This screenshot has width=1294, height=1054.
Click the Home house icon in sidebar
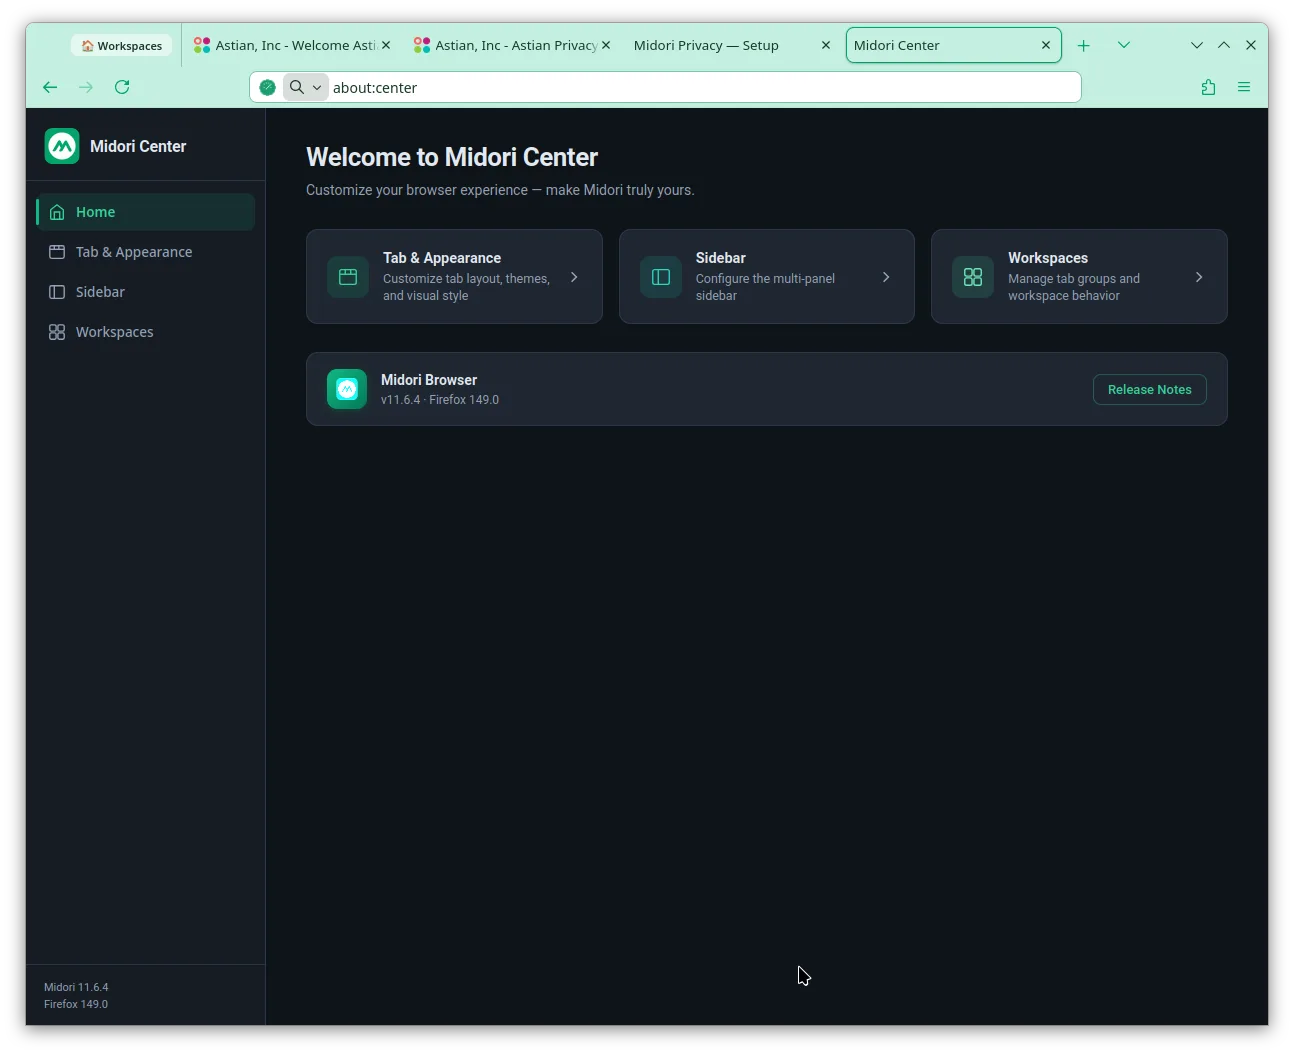click(x=57, y=212)
